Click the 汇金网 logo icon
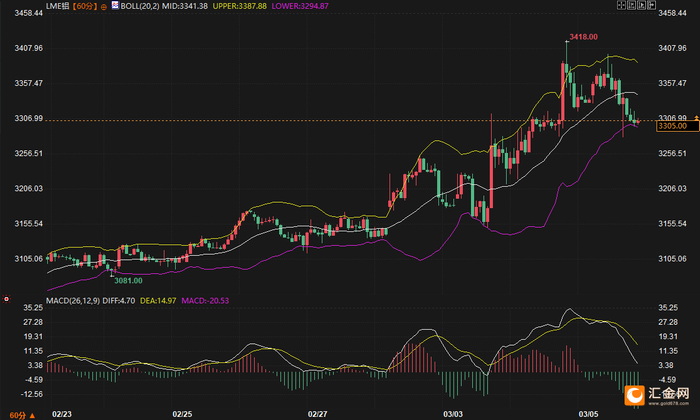 pyautogui.click(x=634, y=395)
